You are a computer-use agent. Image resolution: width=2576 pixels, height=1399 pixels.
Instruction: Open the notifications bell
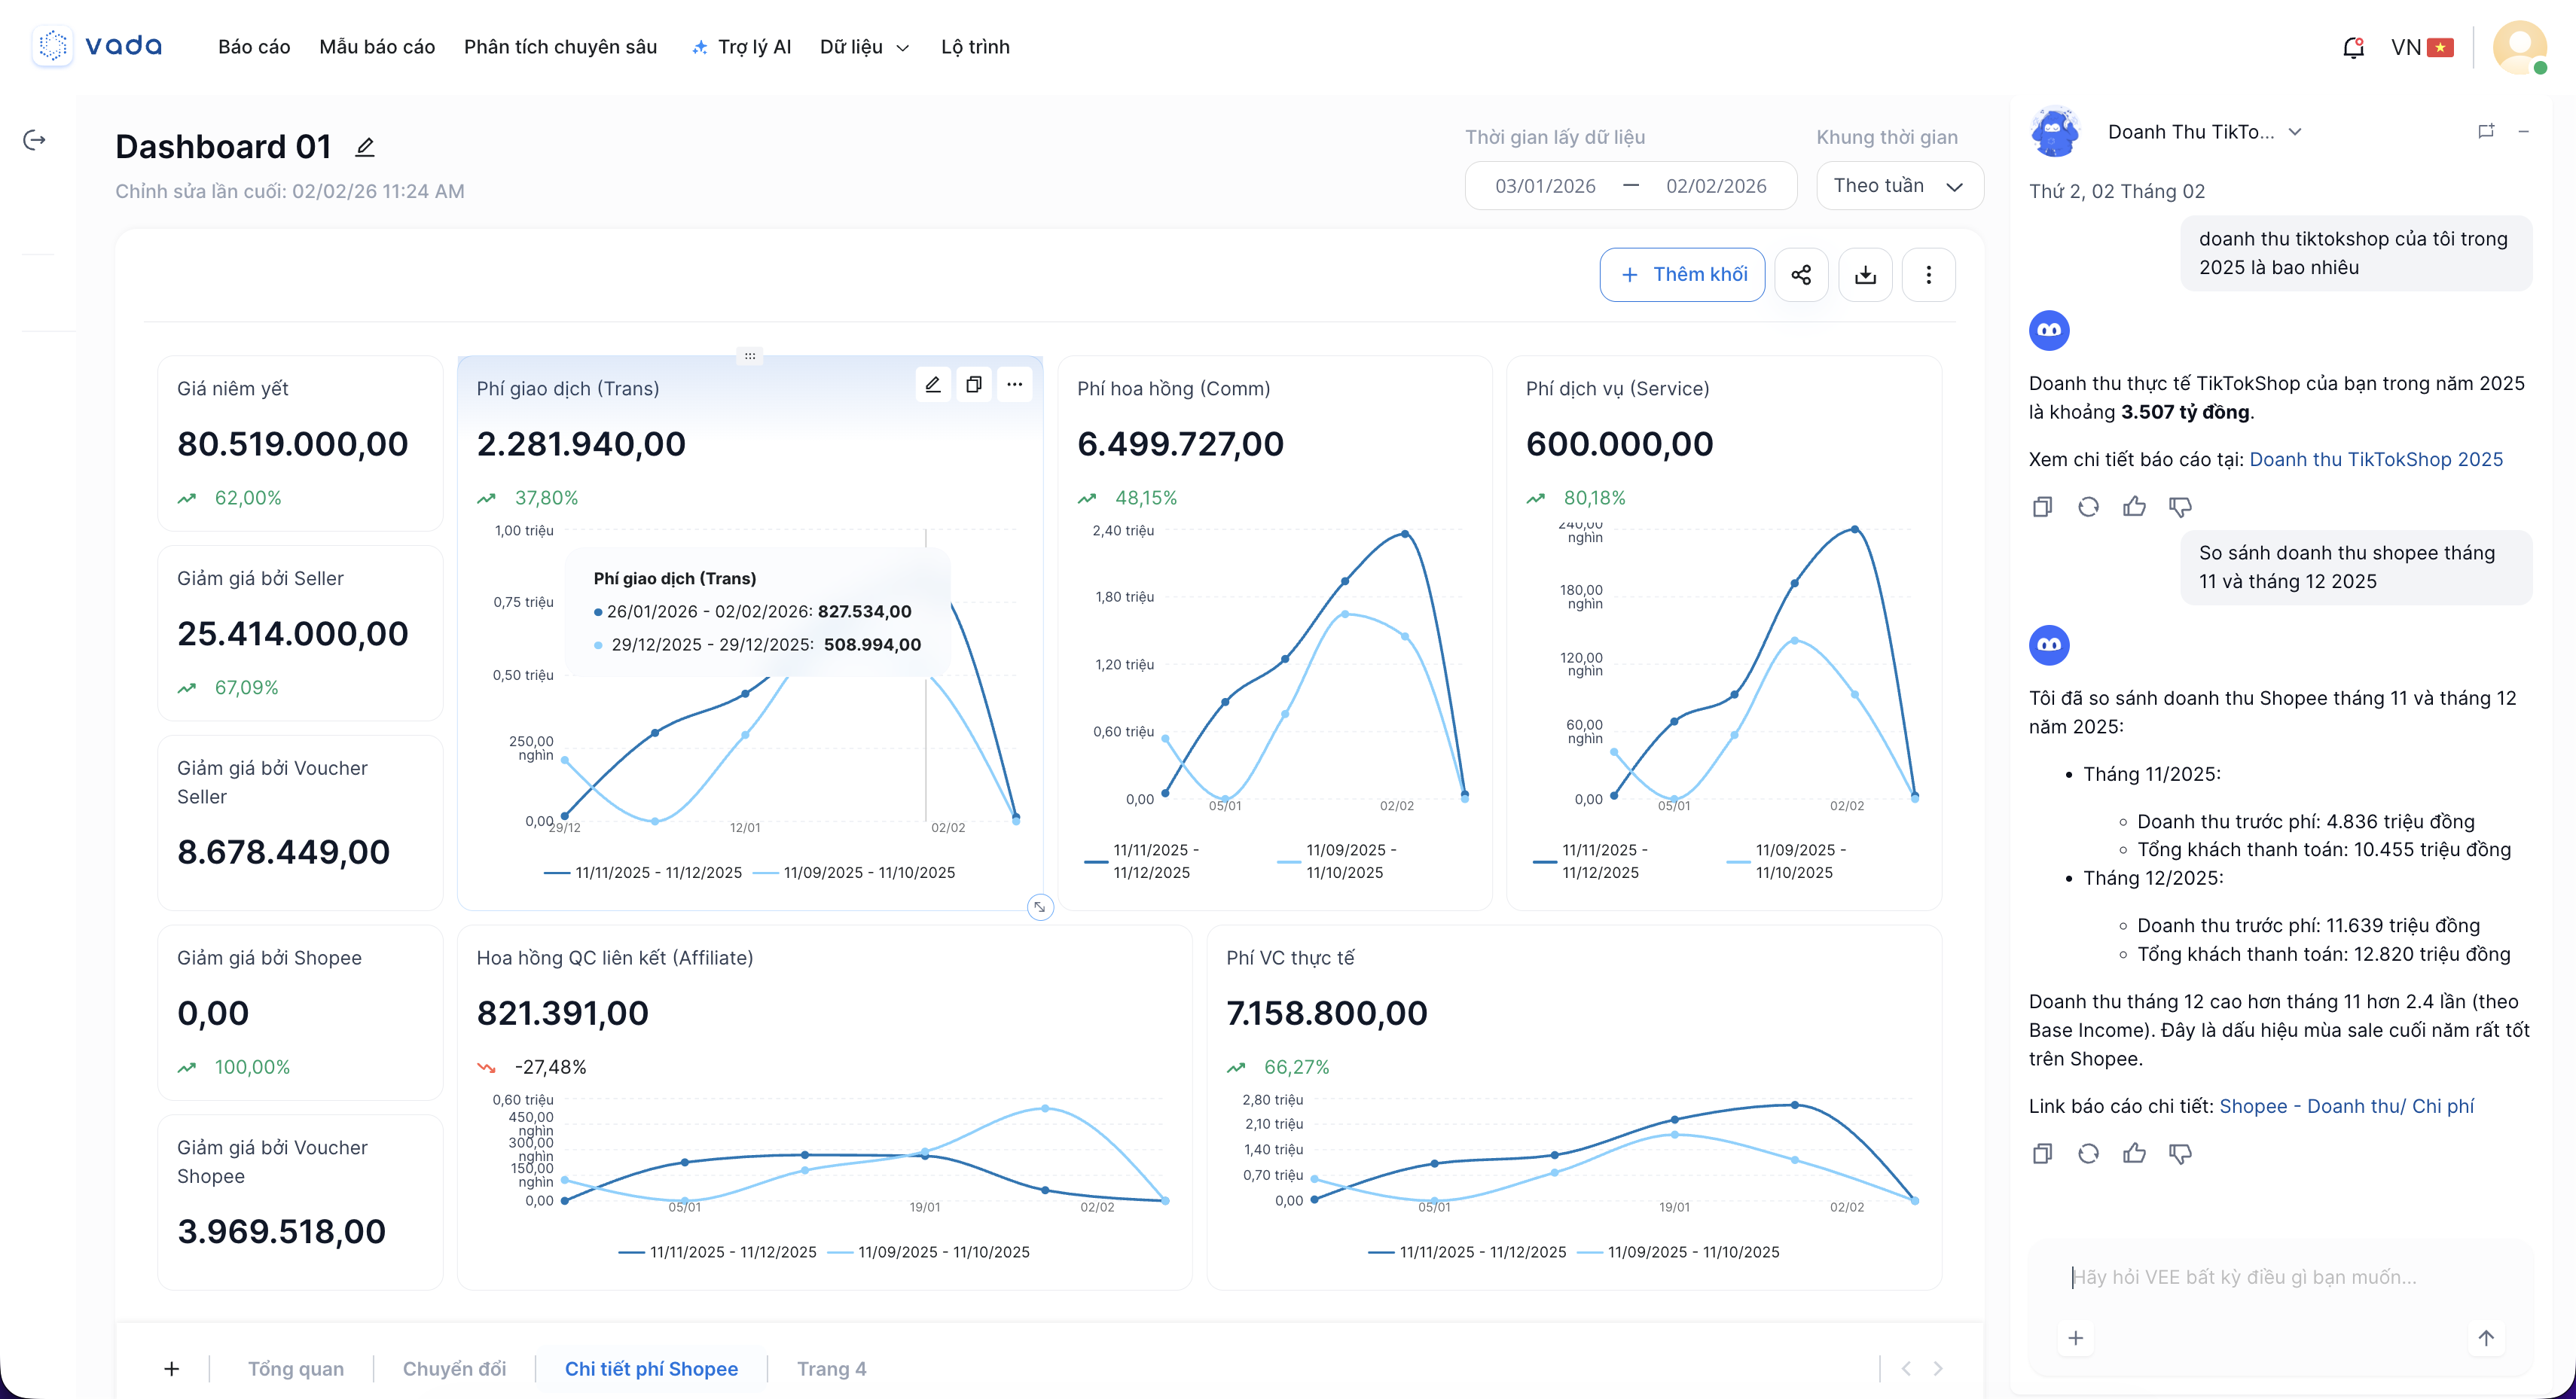[2353, 47]
